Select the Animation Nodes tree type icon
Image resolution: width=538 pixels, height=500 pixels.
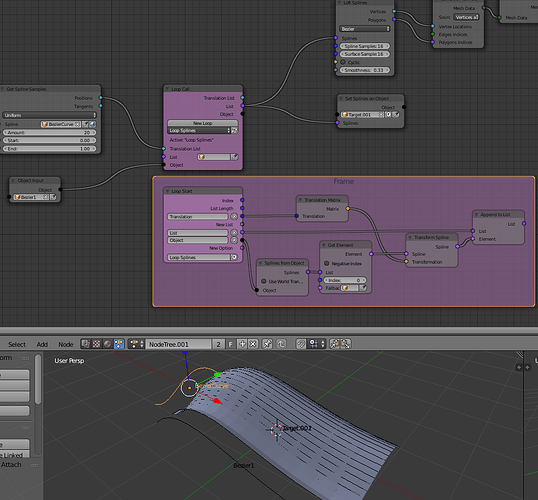pyautogui.click(x=119, y=344)
